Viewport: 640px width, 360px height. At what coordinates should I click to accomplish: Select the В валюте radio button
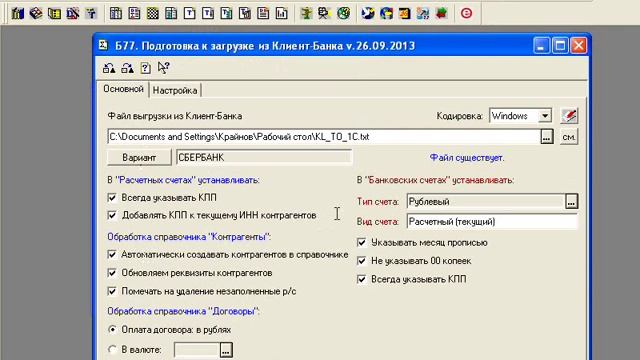coord(112,349)
